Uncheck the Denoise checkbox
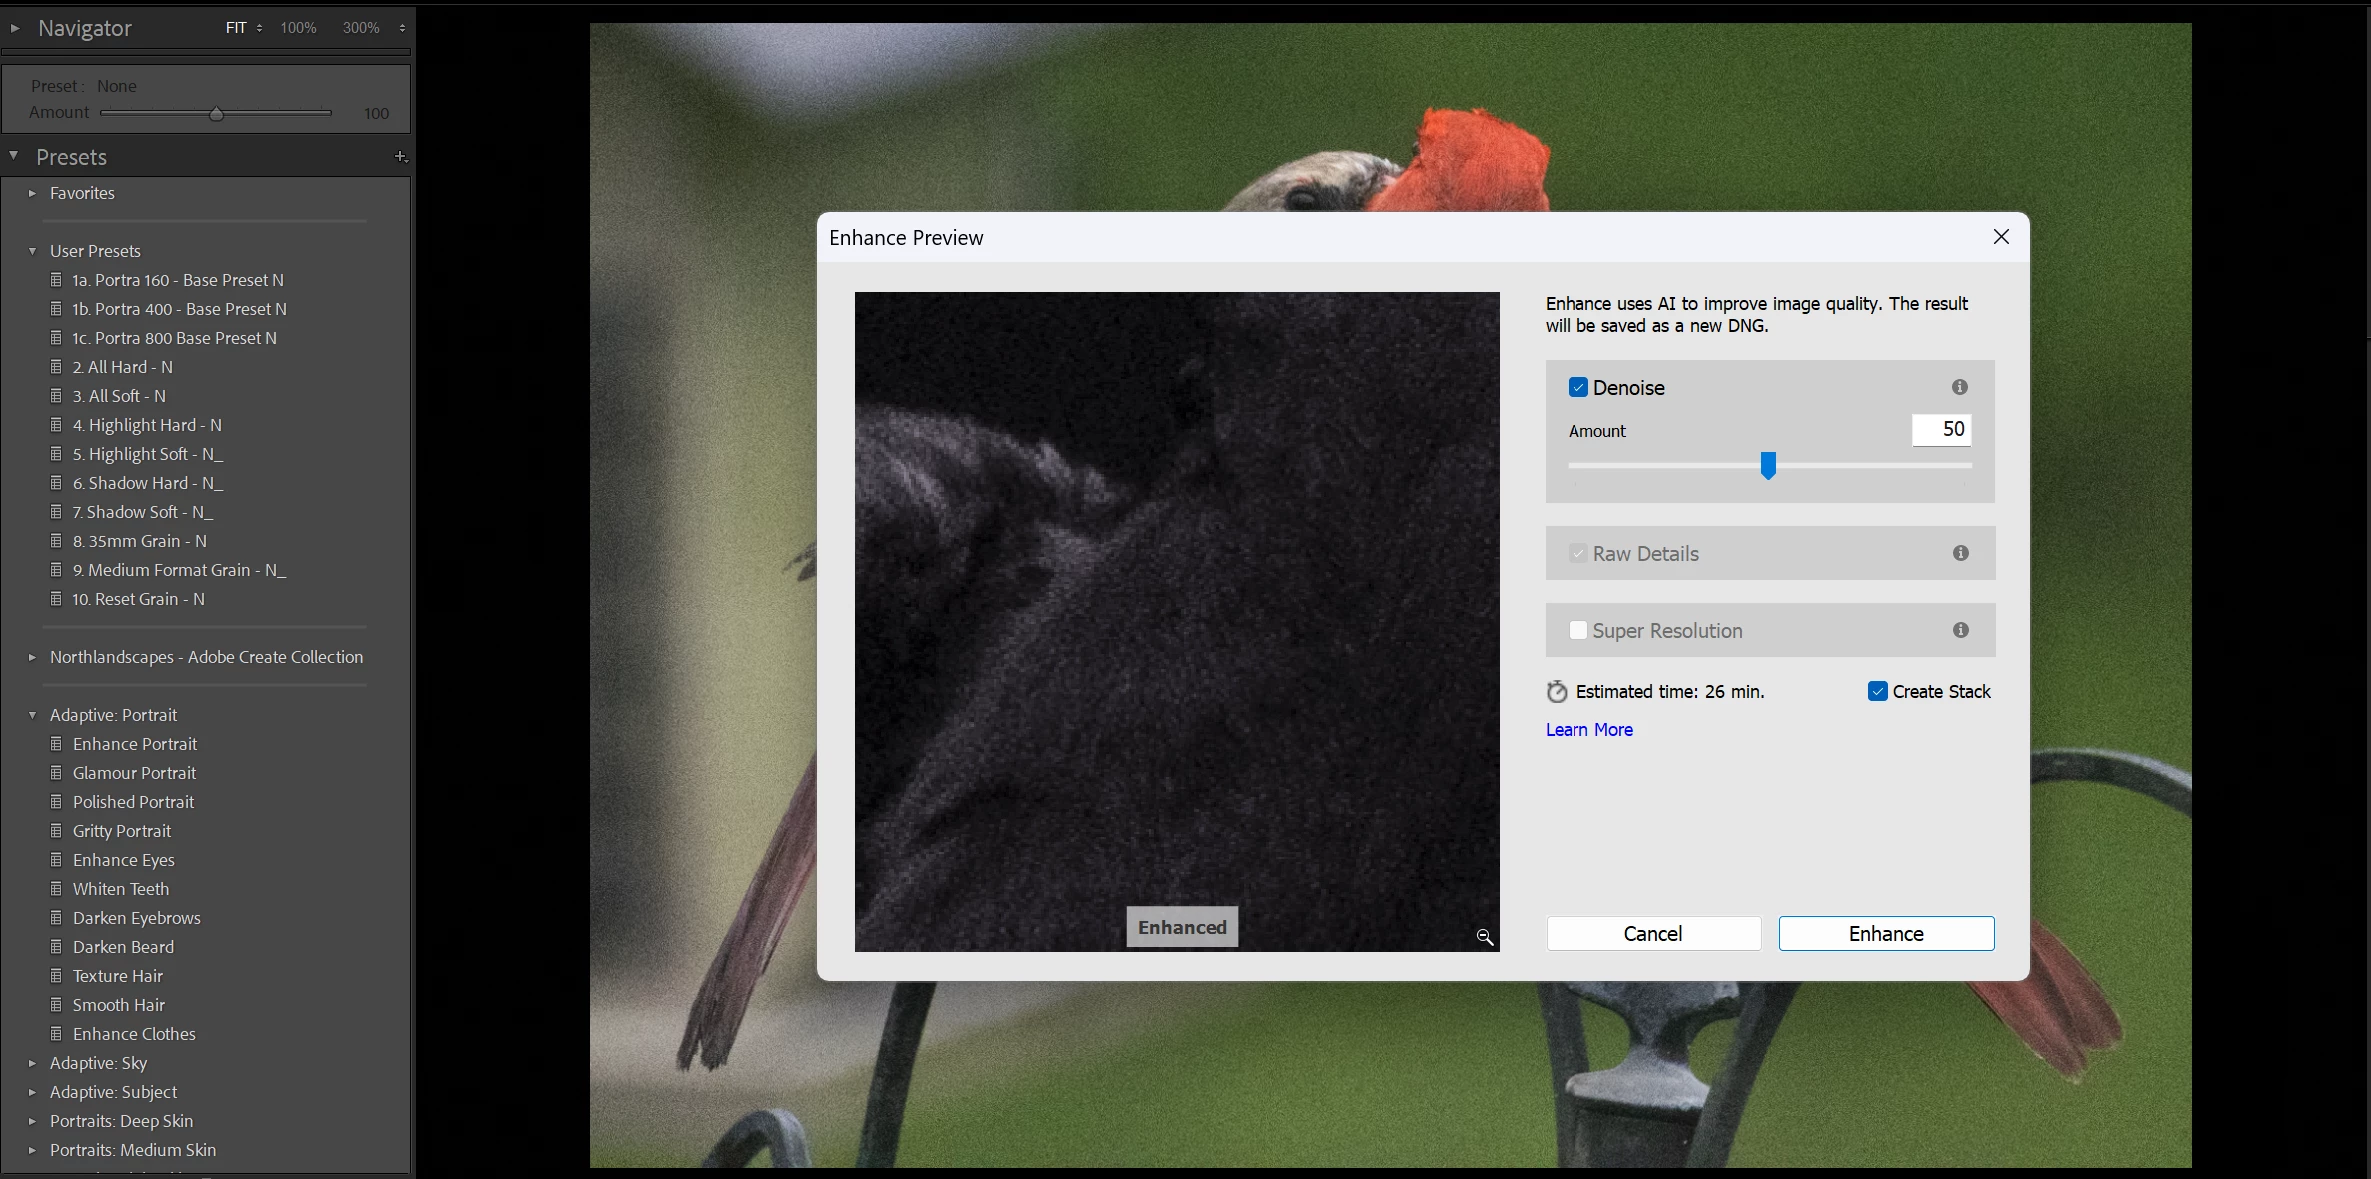 coord(1578,388)
